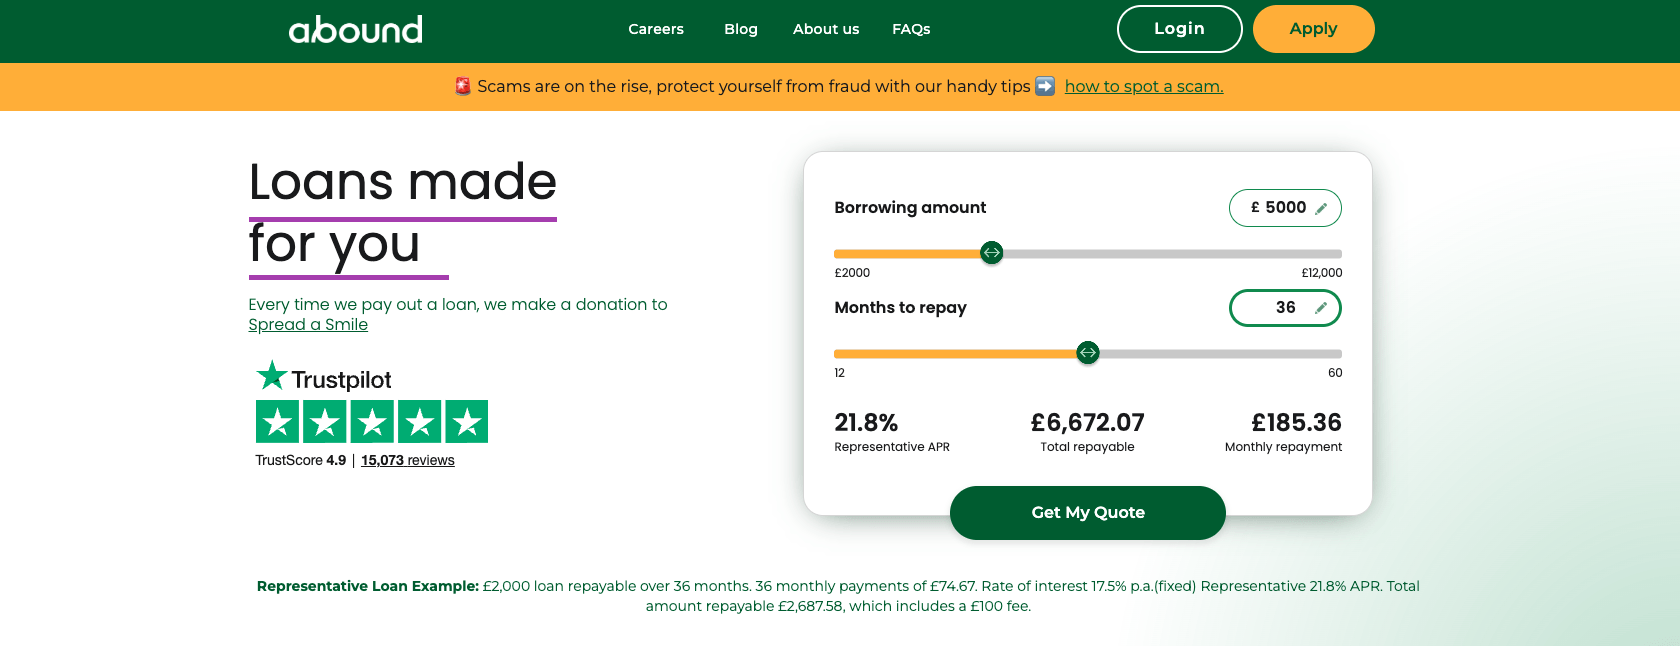Click the Trustpilot star logo
The width and height of the screenshot is (1680, 646).
[272, 376]
